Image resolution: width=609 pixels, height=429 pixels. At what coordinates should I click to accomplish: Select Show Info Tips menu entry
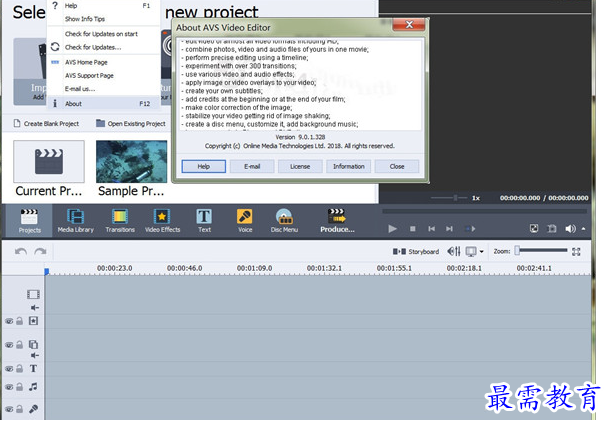point(103,19)
